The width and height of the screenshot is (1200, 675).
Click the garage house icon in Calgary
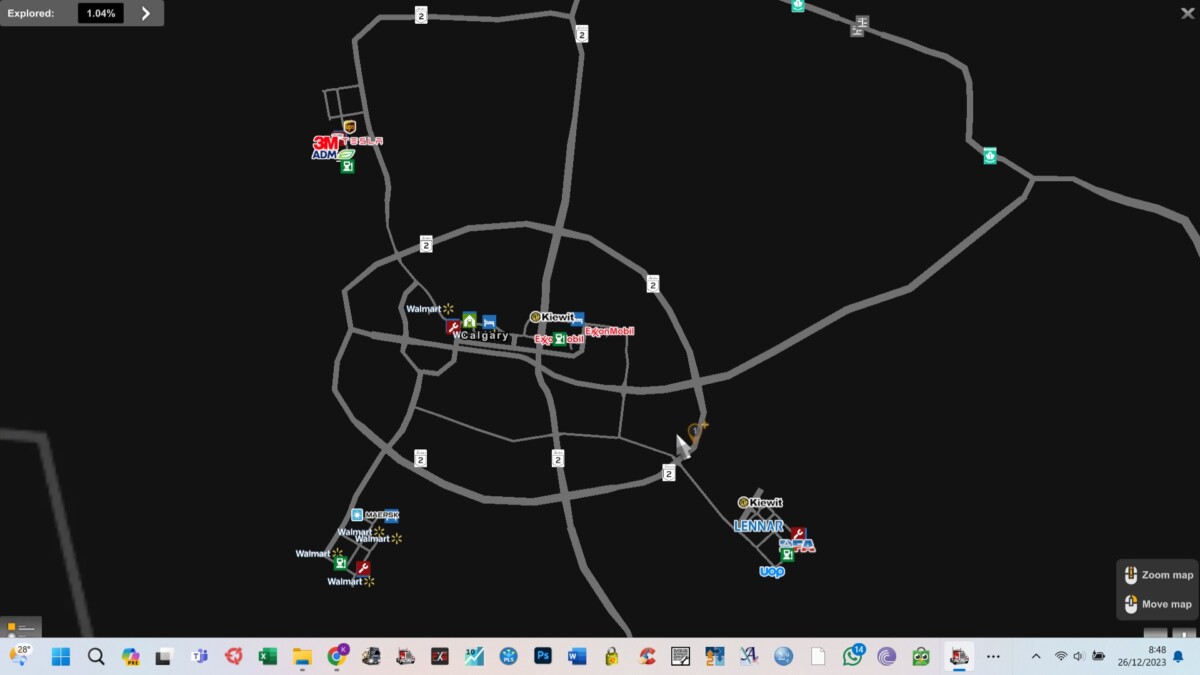pos(469,320)
